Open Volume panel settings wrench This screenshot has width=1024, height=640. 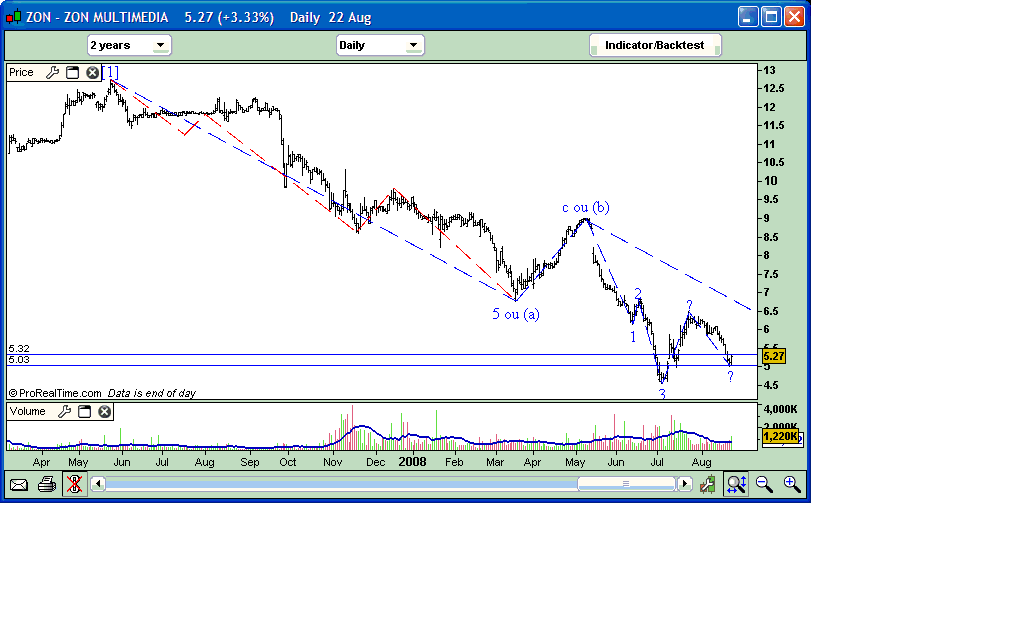pos(64,411)
